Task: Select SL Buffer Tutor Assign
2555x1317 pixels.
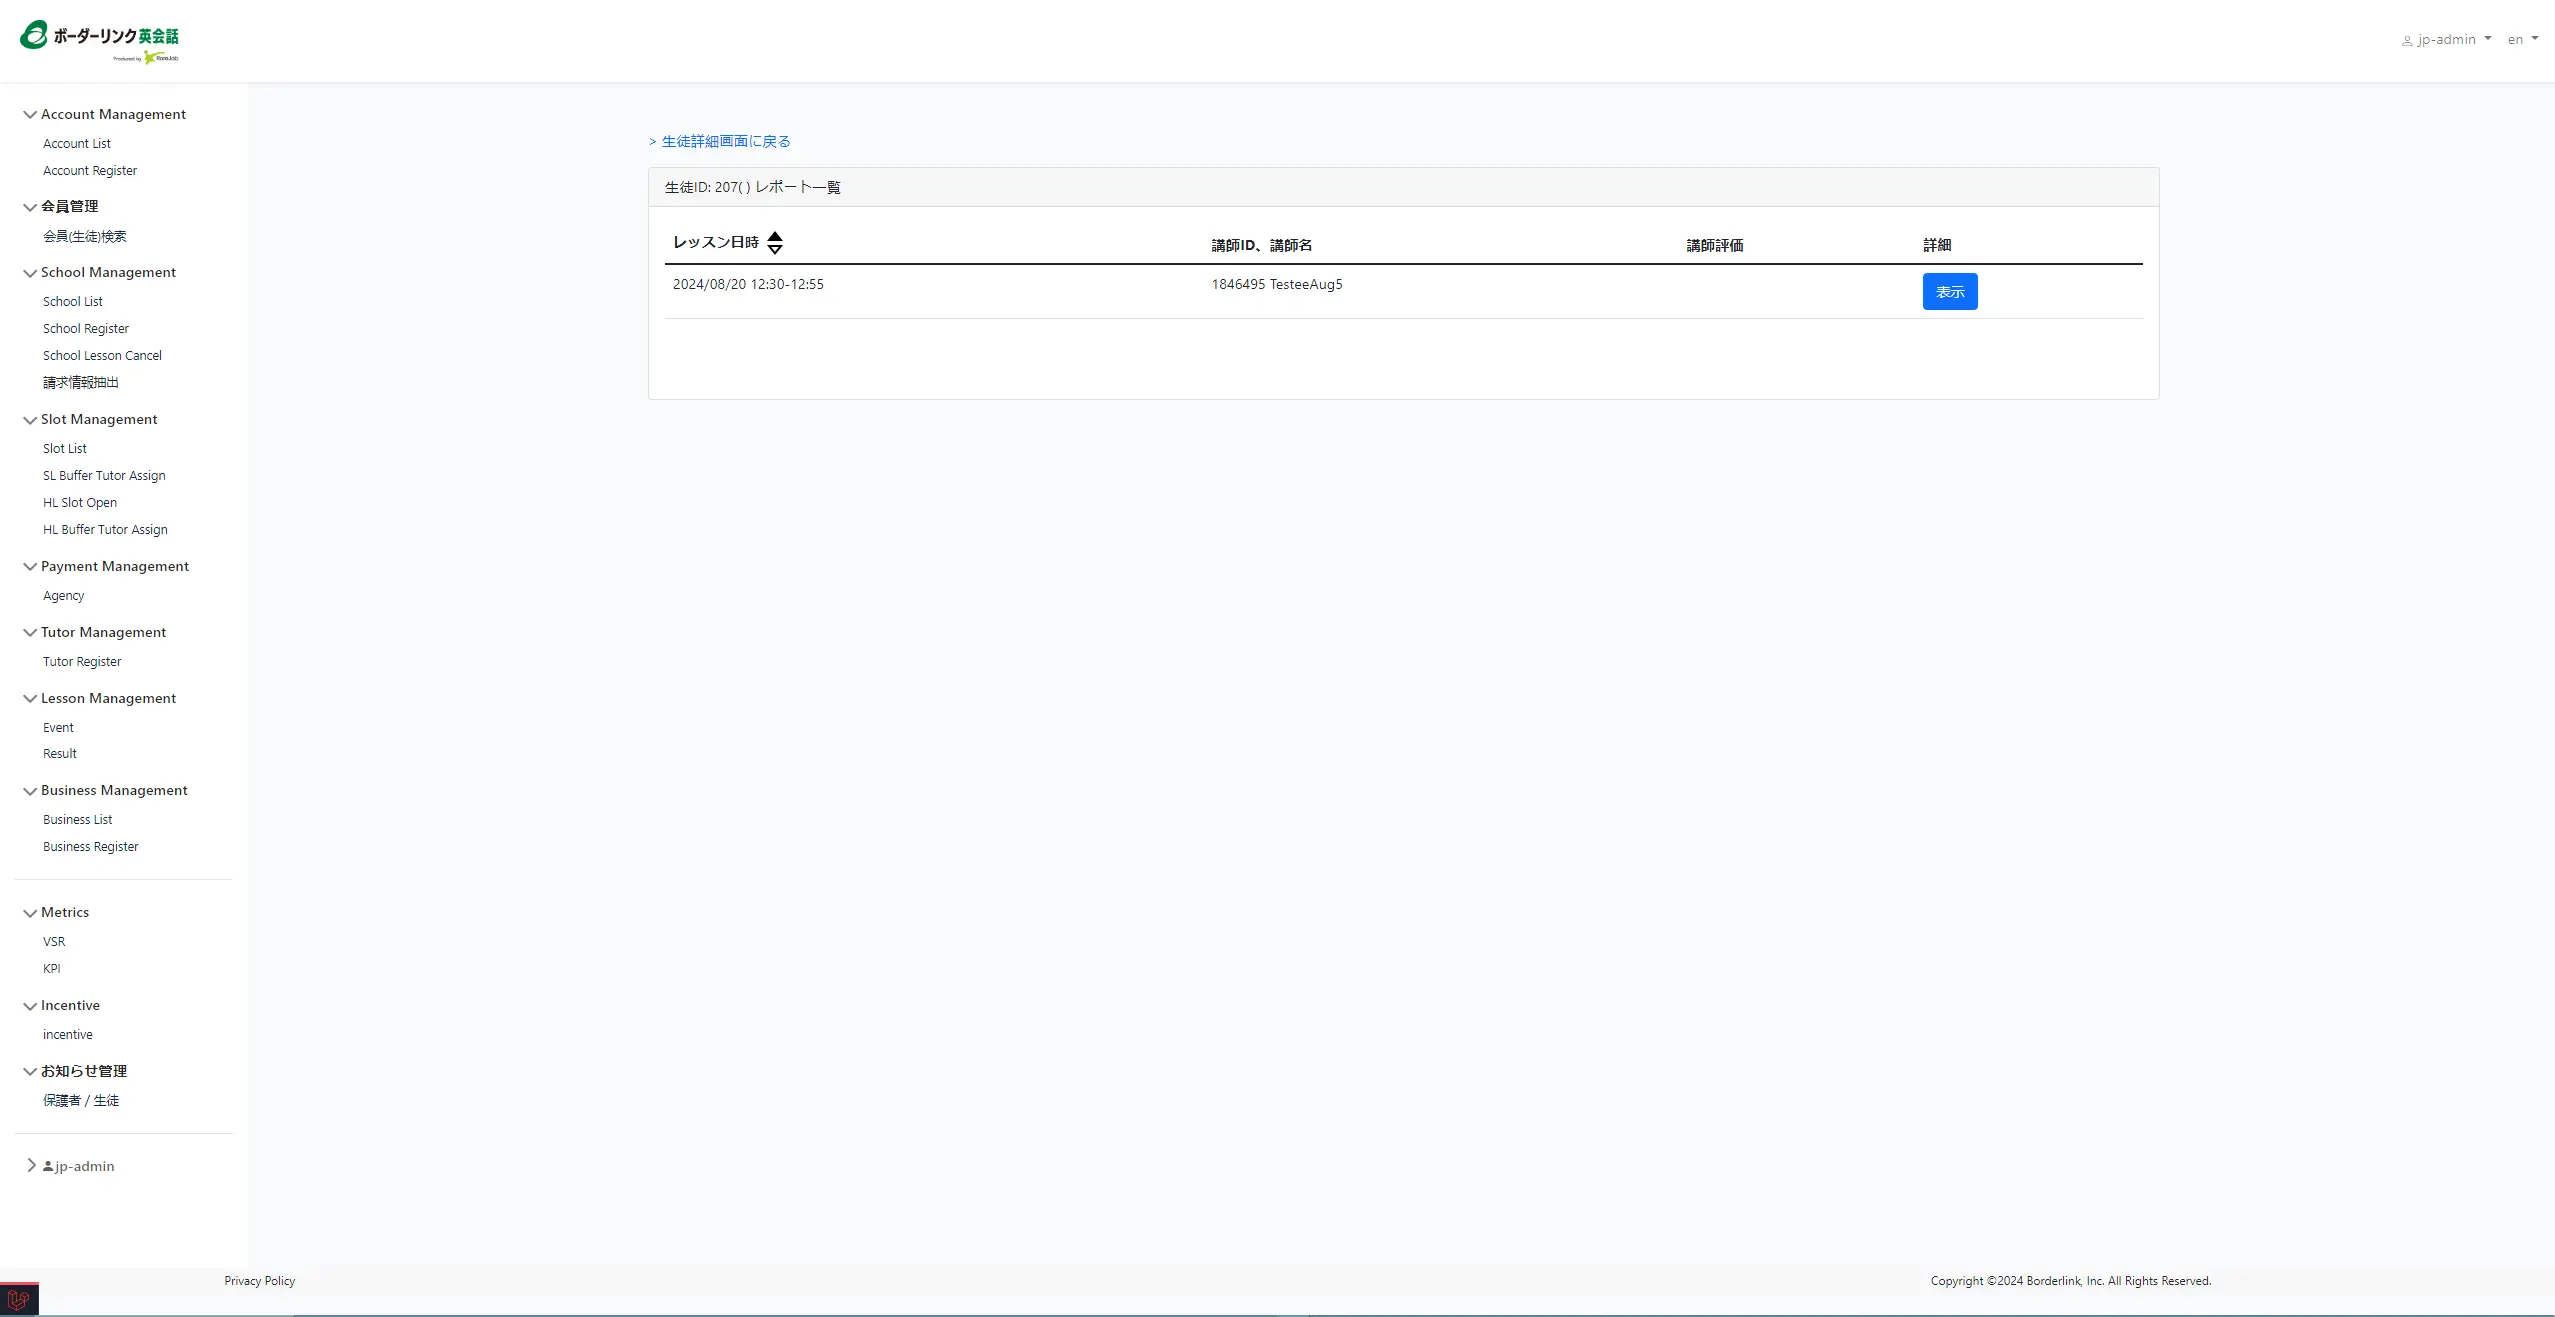Action: pos(104,476)
